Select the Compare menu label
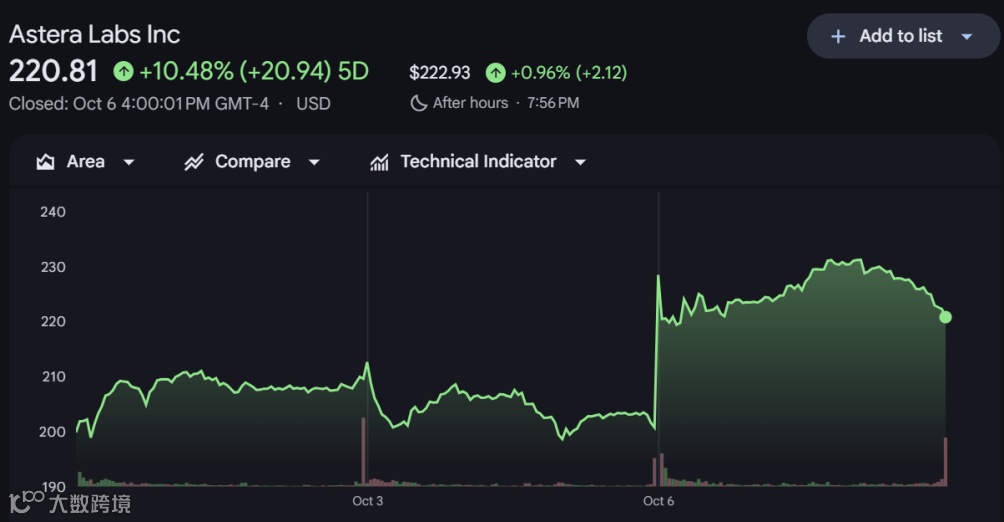Image resolution: width=1004 pixels, height=522 pixels. point(252,162)
